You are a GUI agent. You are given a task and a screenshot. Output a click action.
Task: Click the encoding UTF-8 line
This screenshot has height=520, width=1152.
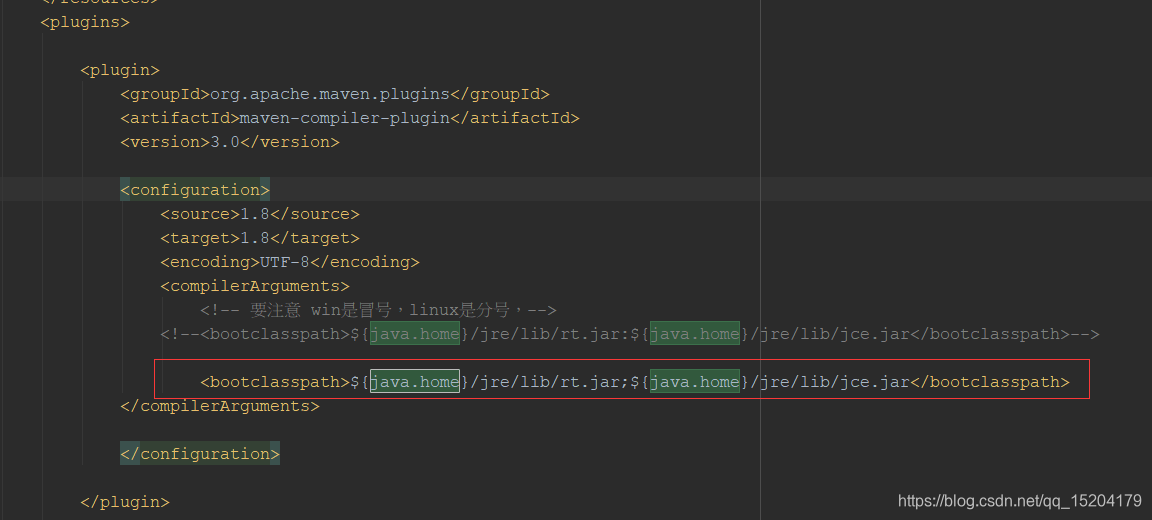(x=289, y=261)
